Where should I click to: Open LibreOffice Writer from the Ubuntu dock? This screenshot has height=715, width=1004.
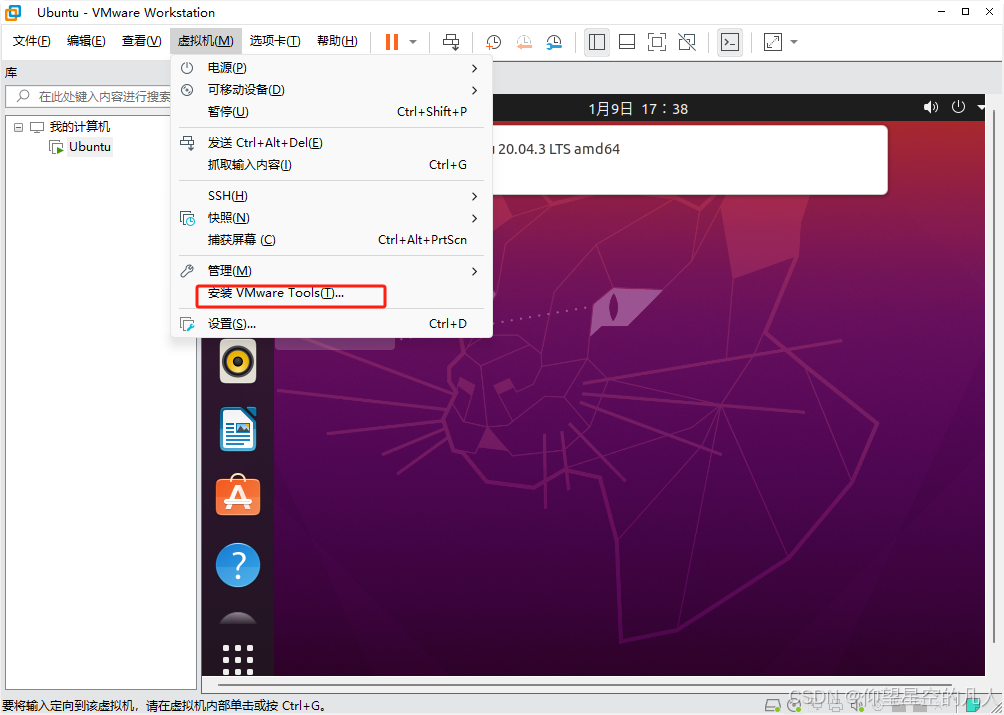[238, 429]
